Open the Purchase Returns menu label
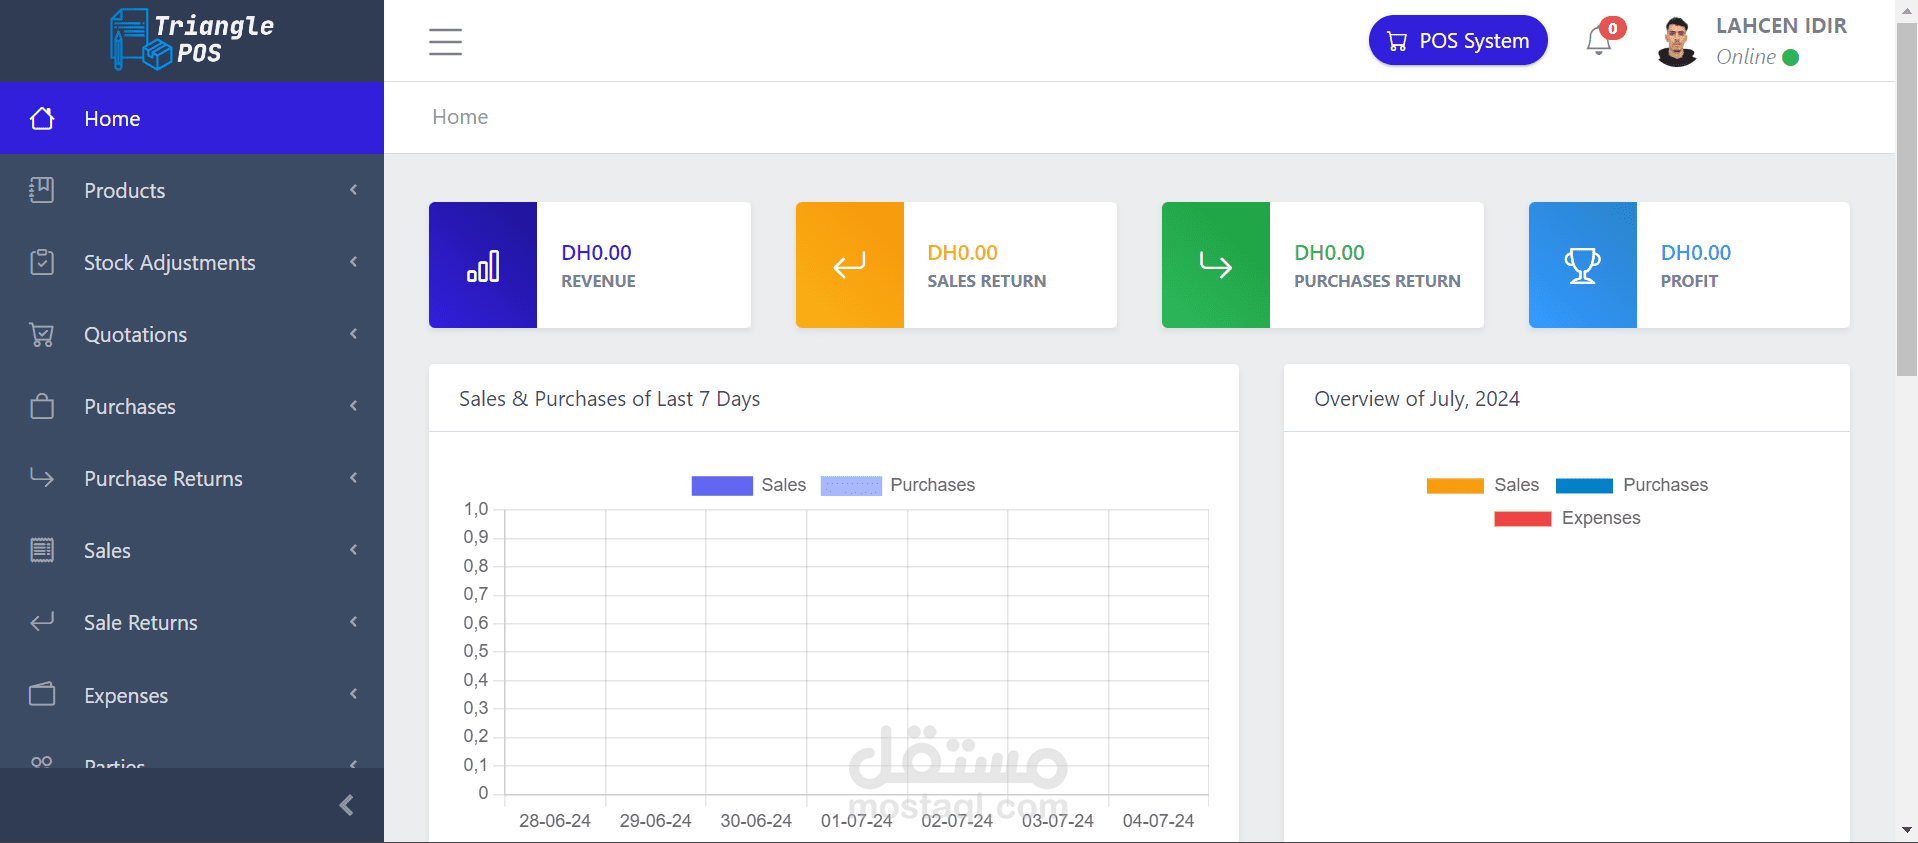 click(163, 478)
